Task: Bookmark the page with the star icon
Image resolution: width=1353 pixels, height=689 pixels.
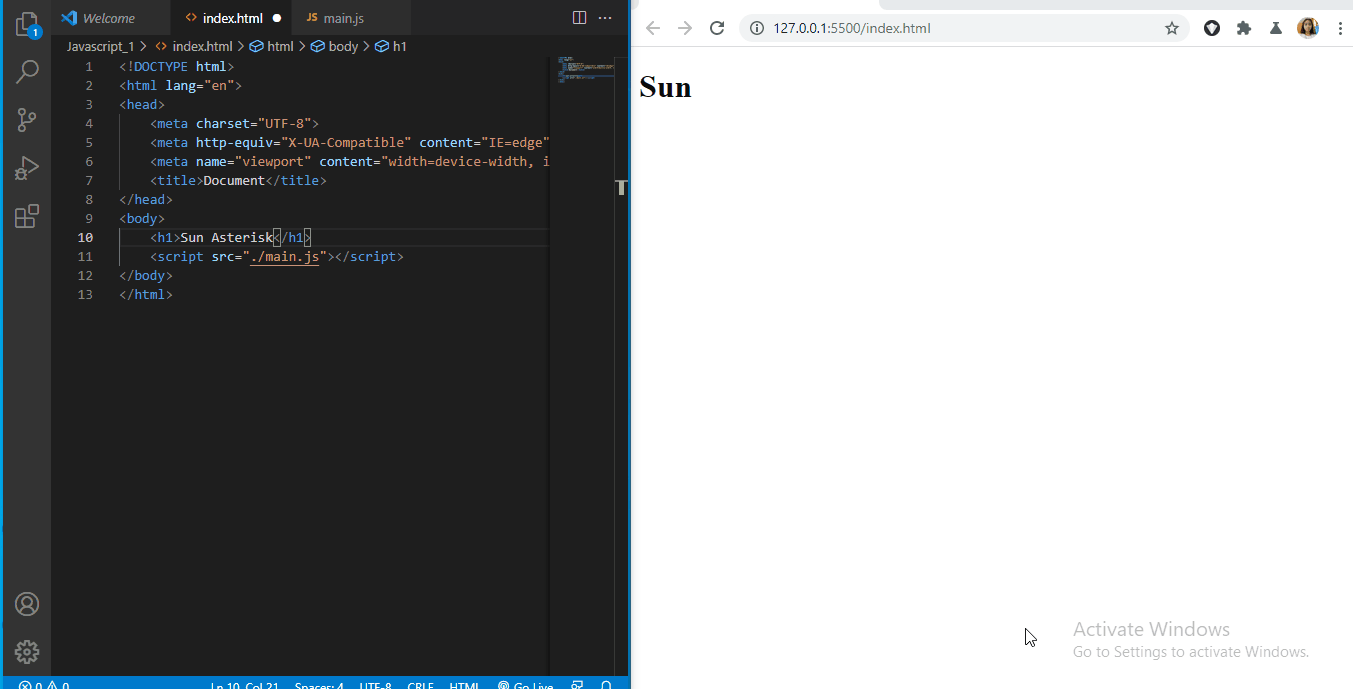Action: click(1171, 28)
